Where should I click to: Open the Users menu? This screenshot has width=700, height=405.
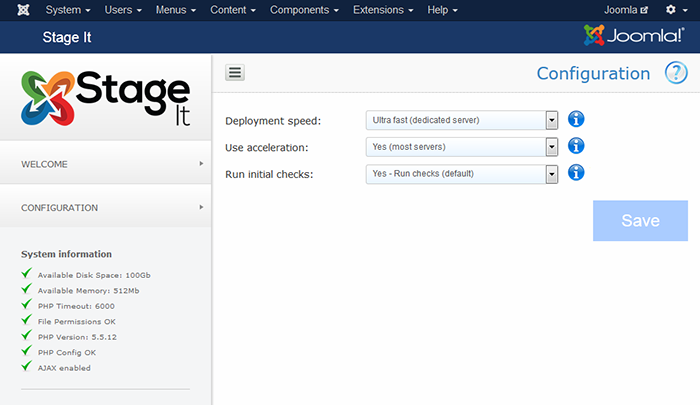123,10
